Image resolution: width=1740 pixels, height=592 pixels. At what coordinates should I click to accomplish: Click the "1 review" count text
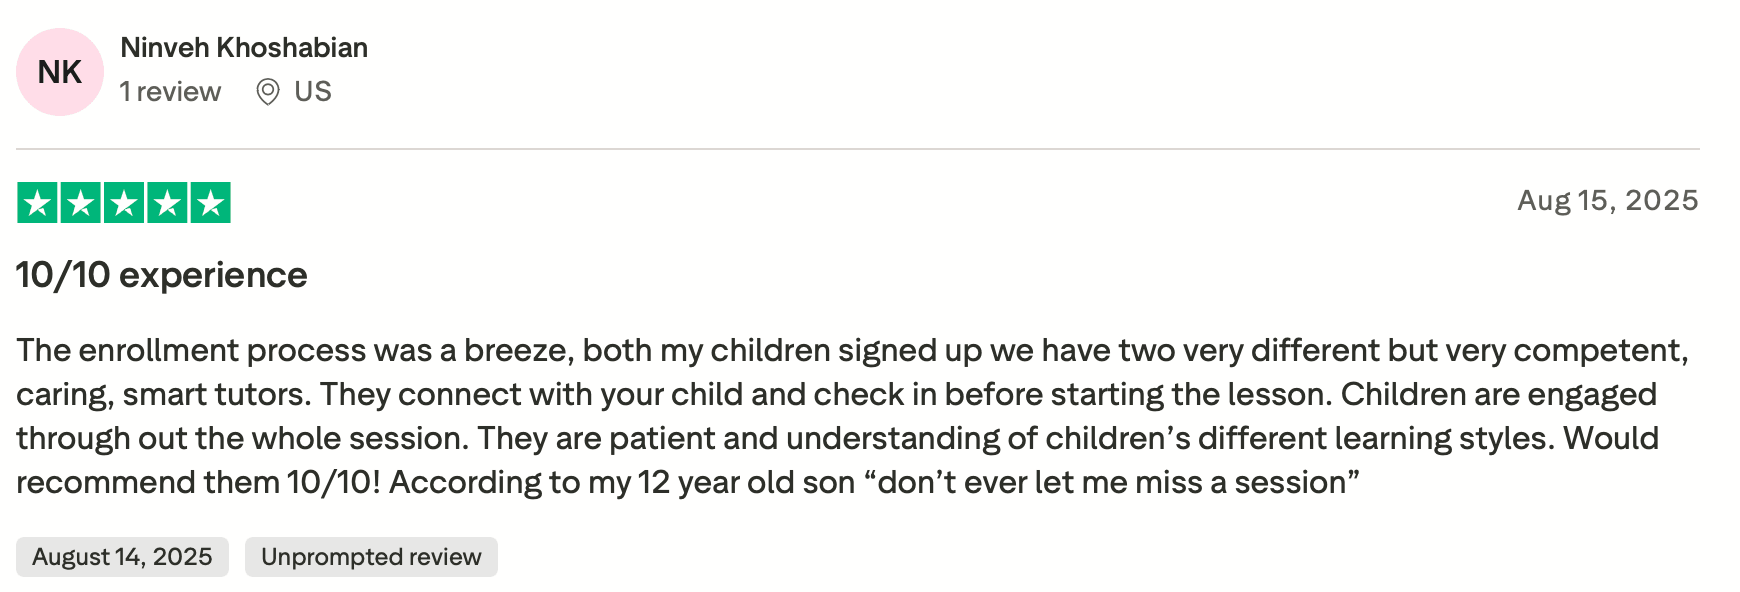click(170, 92)
